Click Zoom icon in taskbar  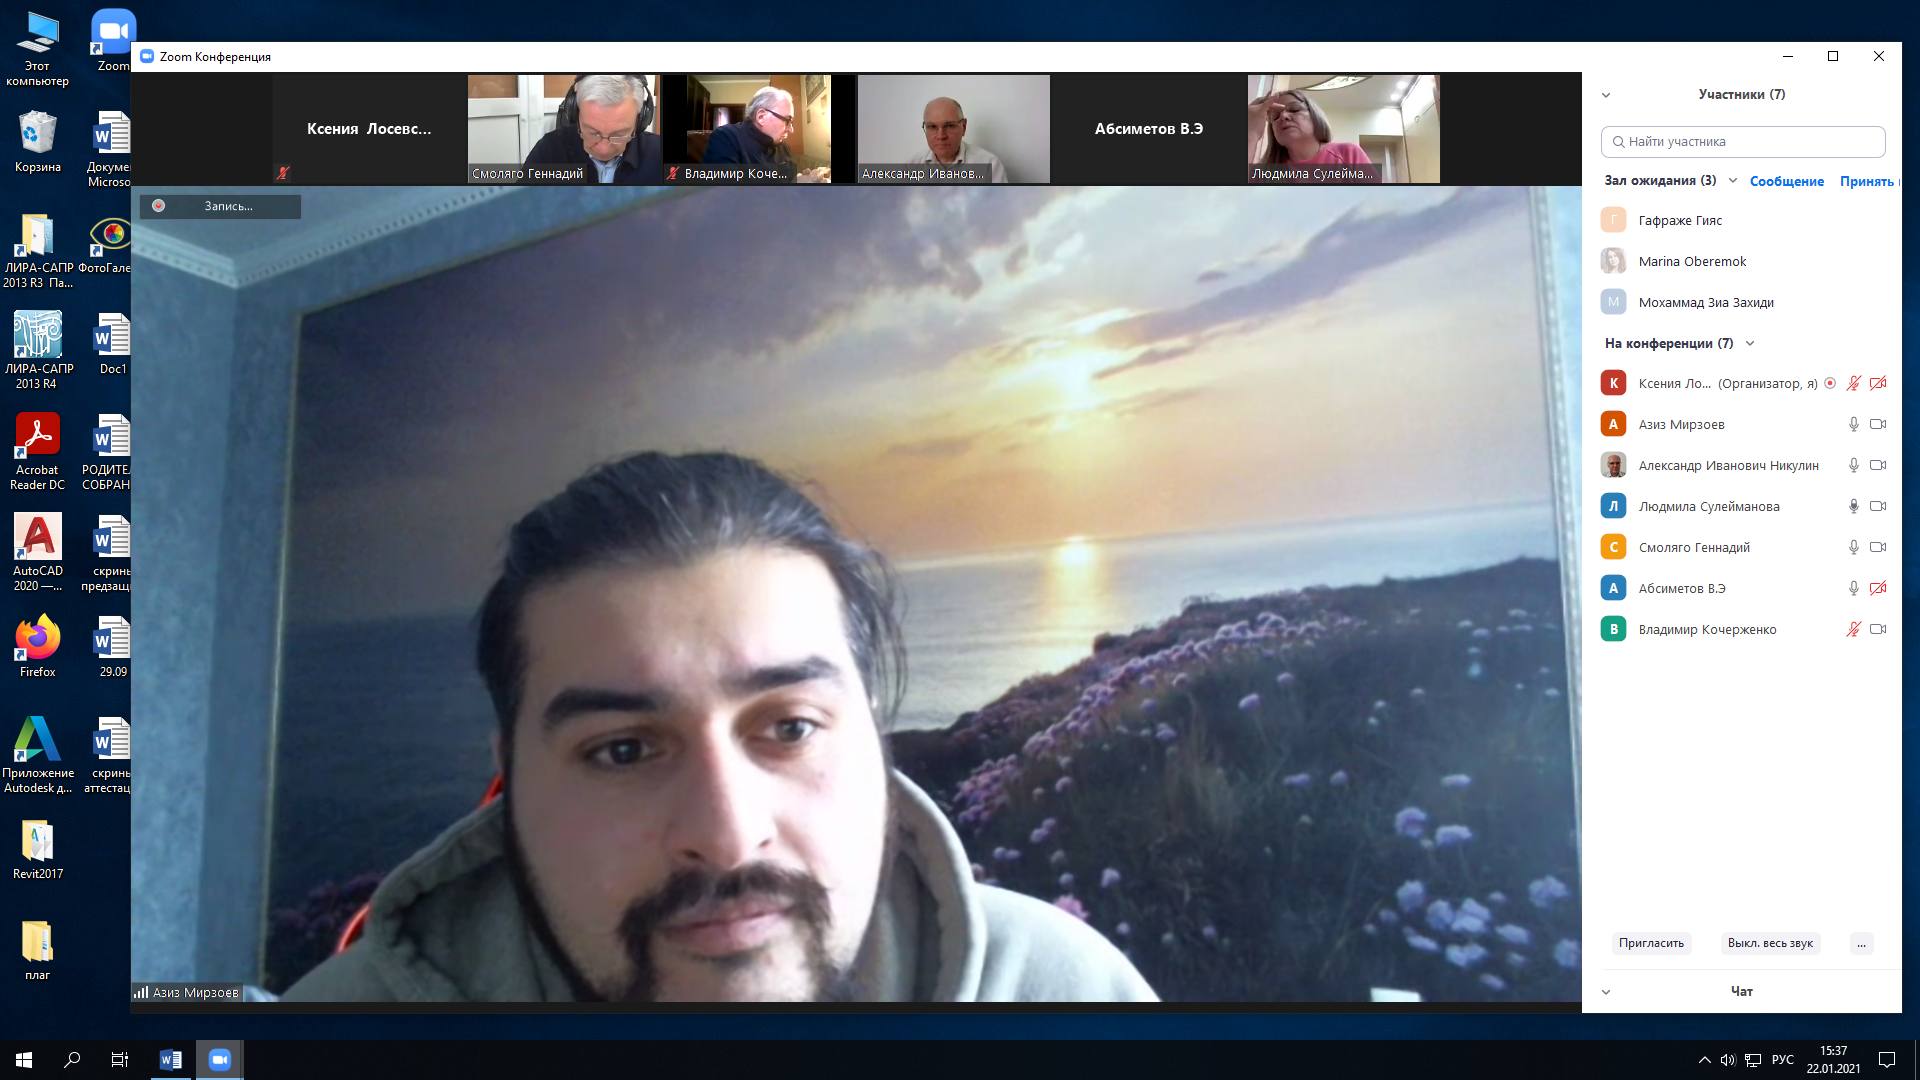click(x=219, y=1060)
